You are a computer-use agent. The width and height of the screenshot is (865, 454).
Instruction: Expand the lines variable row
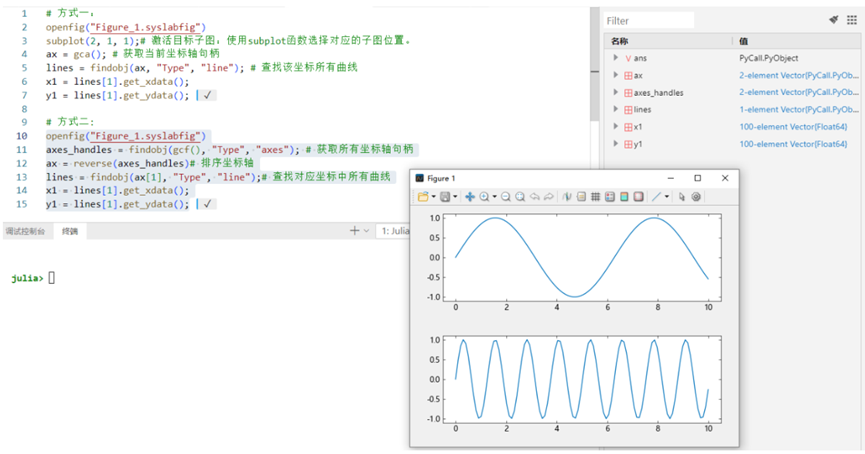pyautogui.click(x=616, y=109)
